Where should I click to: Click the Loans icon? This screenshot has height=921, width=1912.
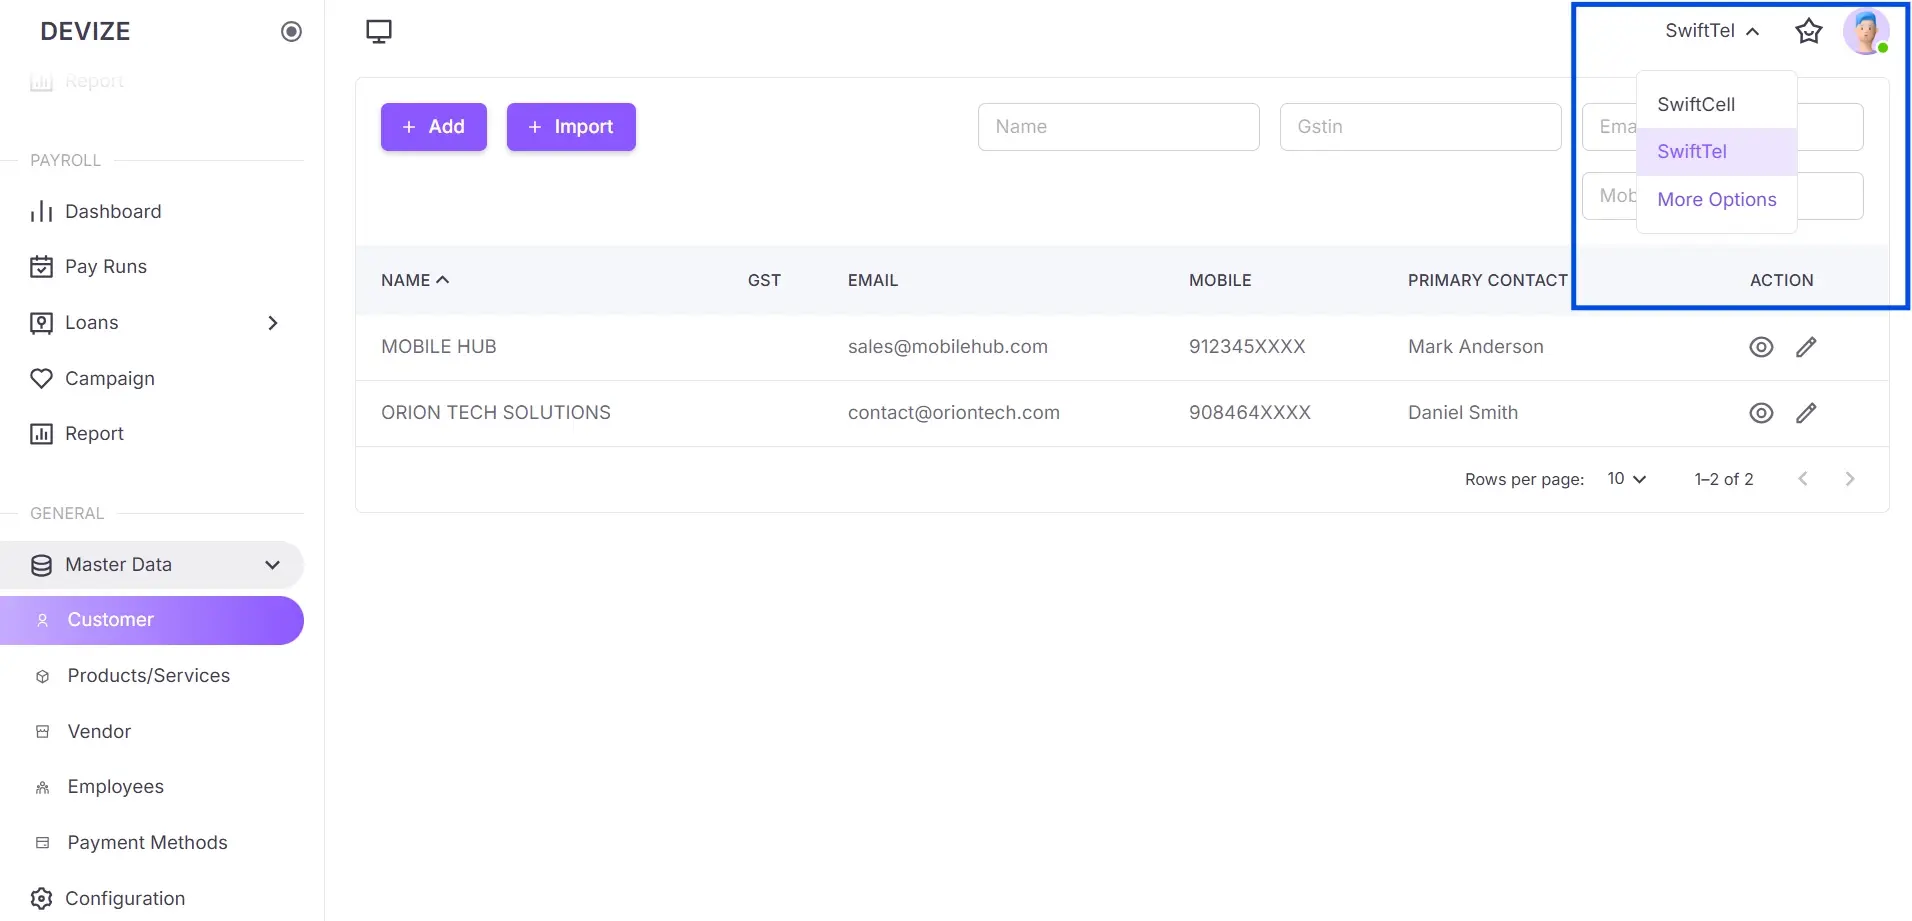coord(41,323)
